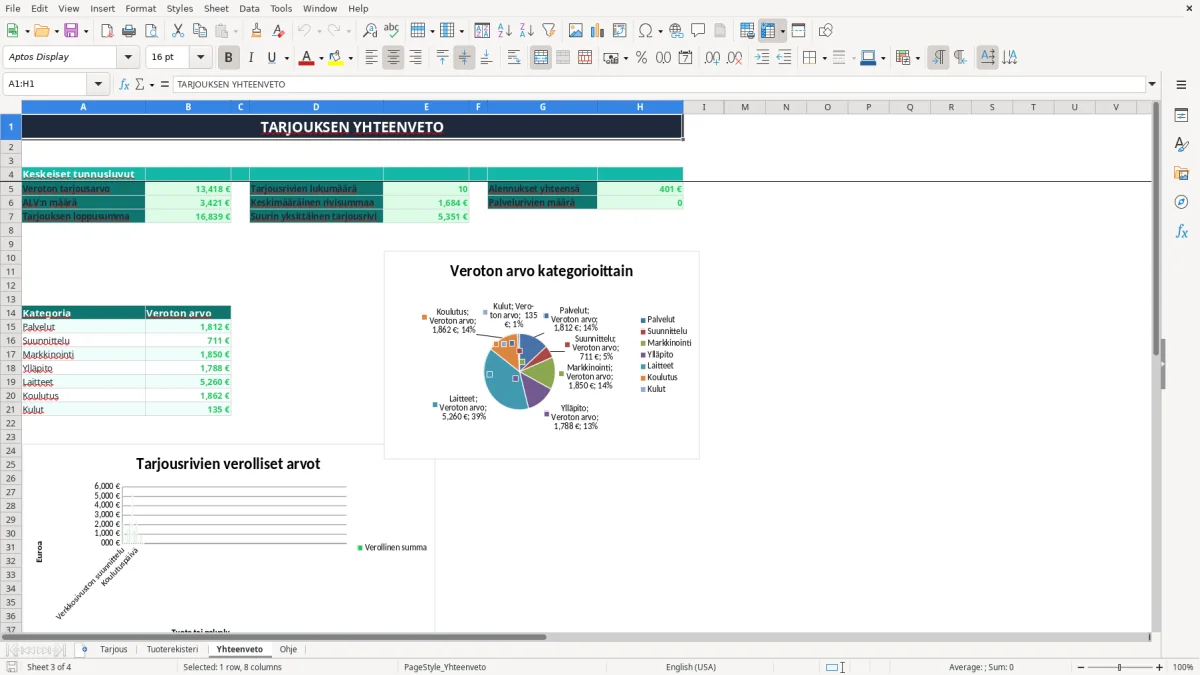Viewport: 1200px width, 675px height.
Task: Toggle Align Left
Action: click(371, 58)
